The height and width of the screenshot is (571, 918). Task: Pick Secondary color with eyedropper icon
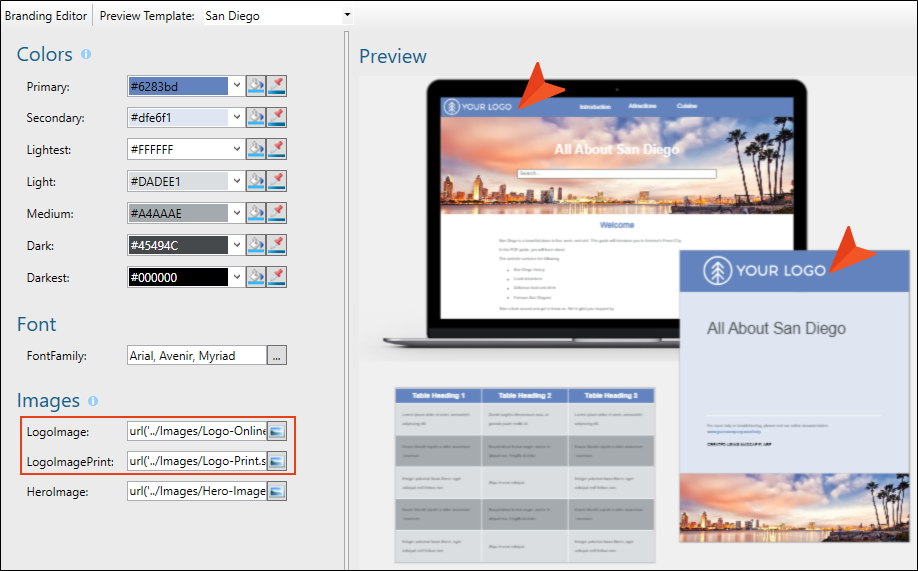277,118
